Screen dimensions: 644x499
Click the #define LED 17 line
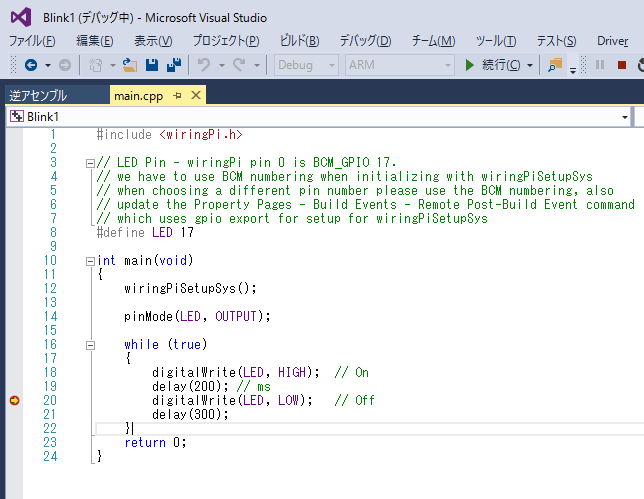tap(145, 232)
